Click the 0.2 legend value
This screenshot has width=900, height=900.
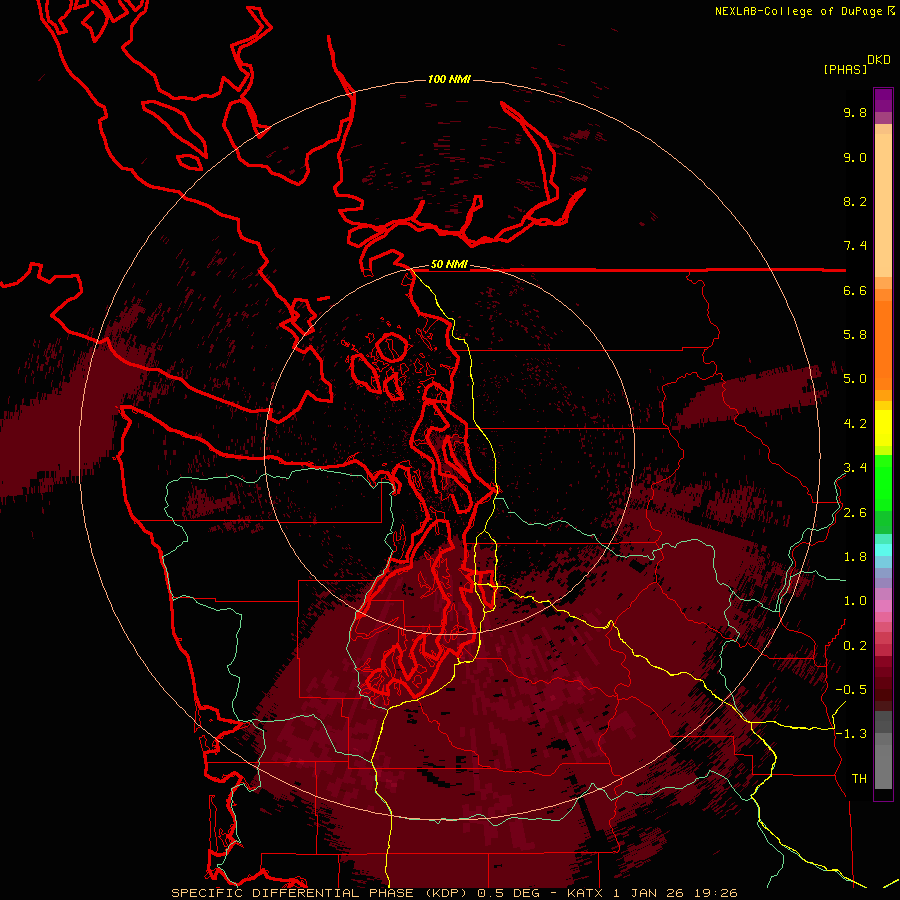(855, 646)
